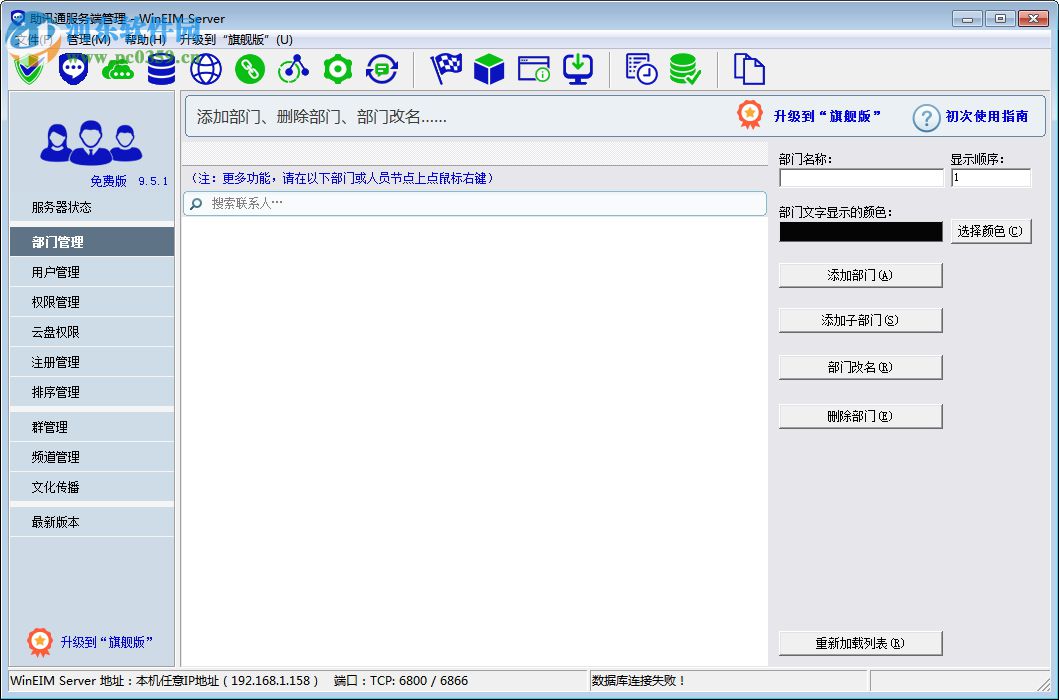Open the gear settings toolbar icon

(x=337, y=69)
